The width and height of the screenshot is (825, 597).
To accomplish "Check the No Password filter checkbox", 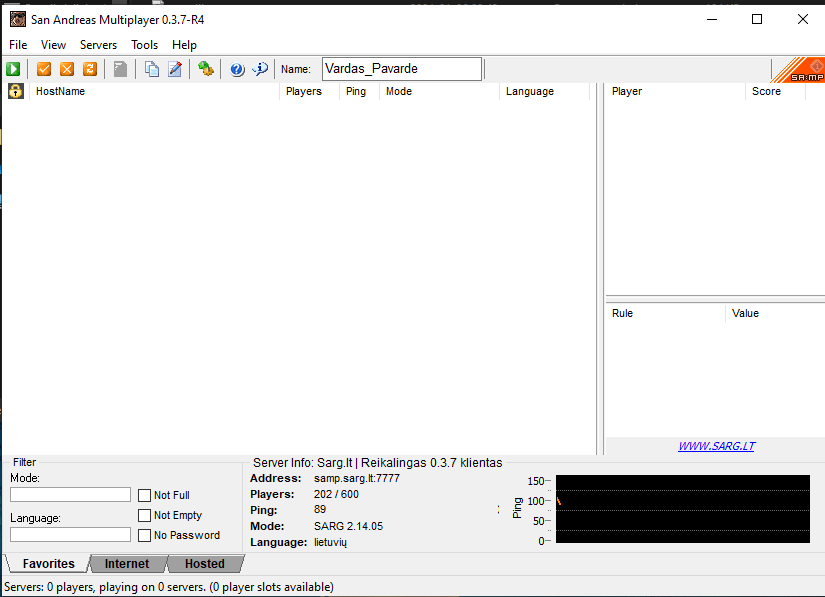I will coord(144,535).
